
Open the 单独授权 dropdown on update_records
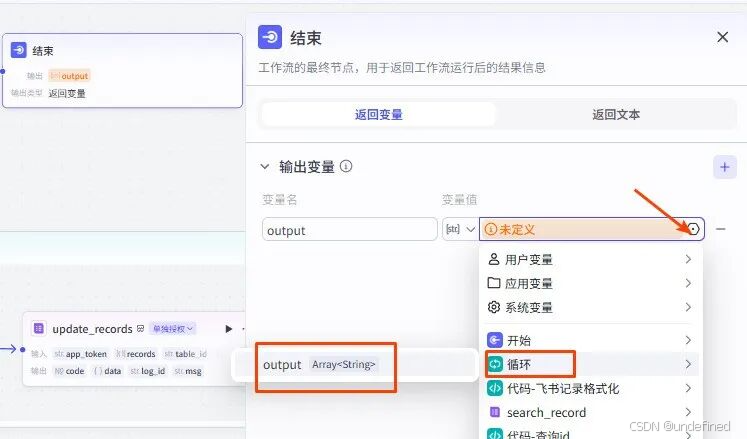(172, 328)
